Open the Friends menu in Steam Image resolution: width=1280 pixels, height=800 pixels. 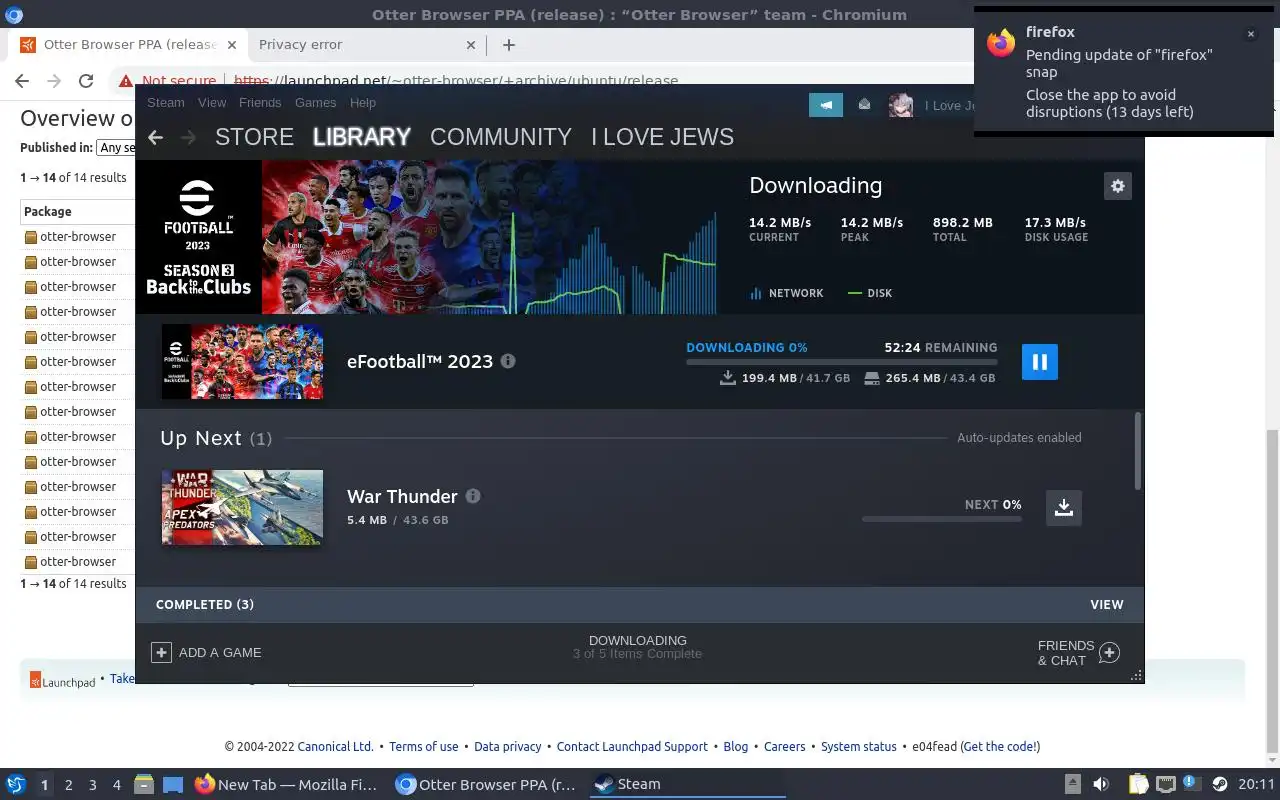point(260,103)
